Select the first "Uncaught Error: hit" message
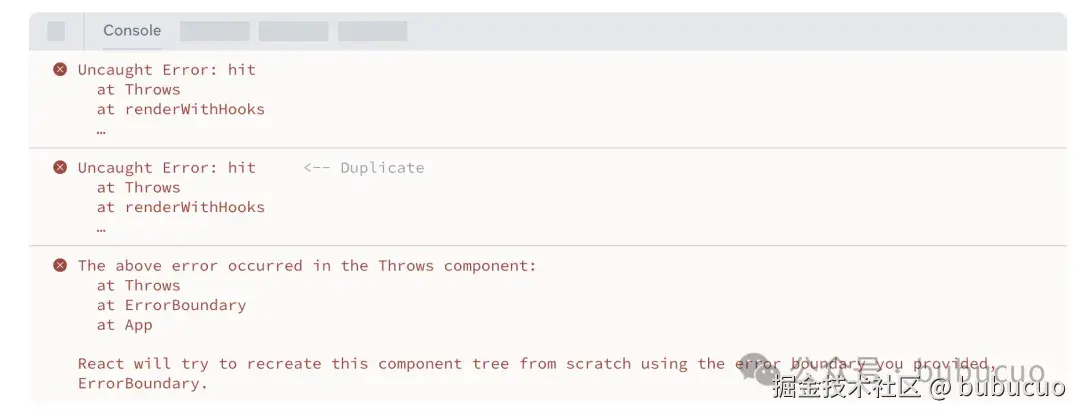Screen dimensions: 1080x415 167,70
